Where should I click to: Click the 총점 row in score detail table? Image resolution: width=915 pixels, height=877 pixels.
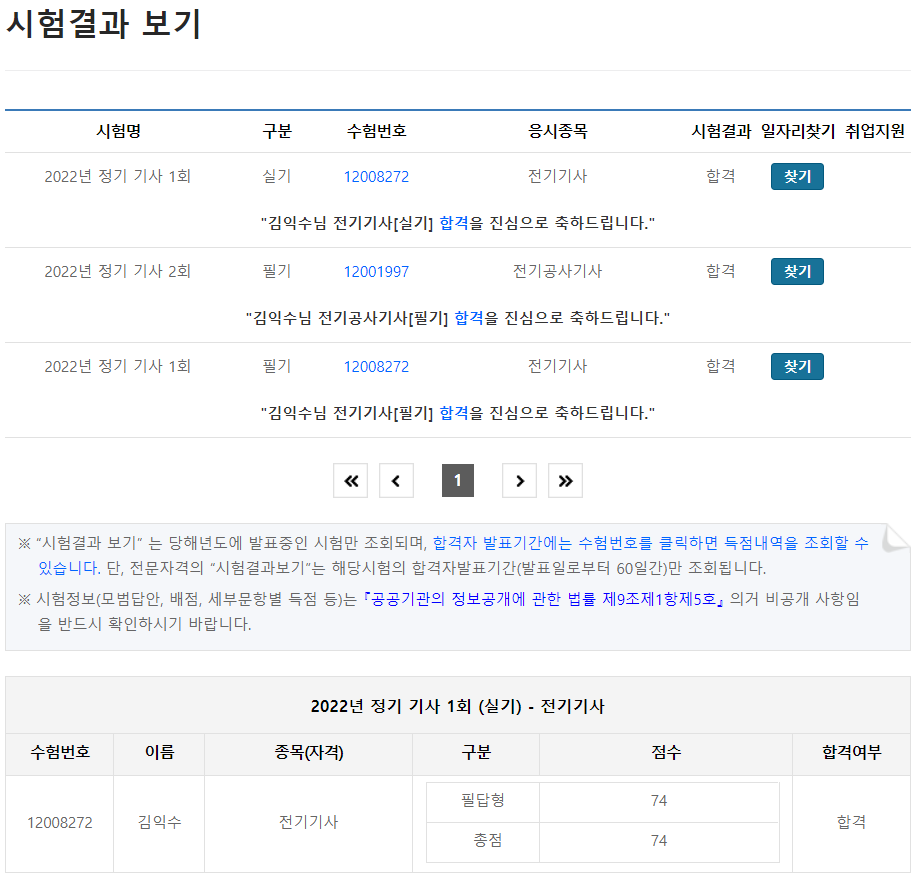click(x=488, y=841)
